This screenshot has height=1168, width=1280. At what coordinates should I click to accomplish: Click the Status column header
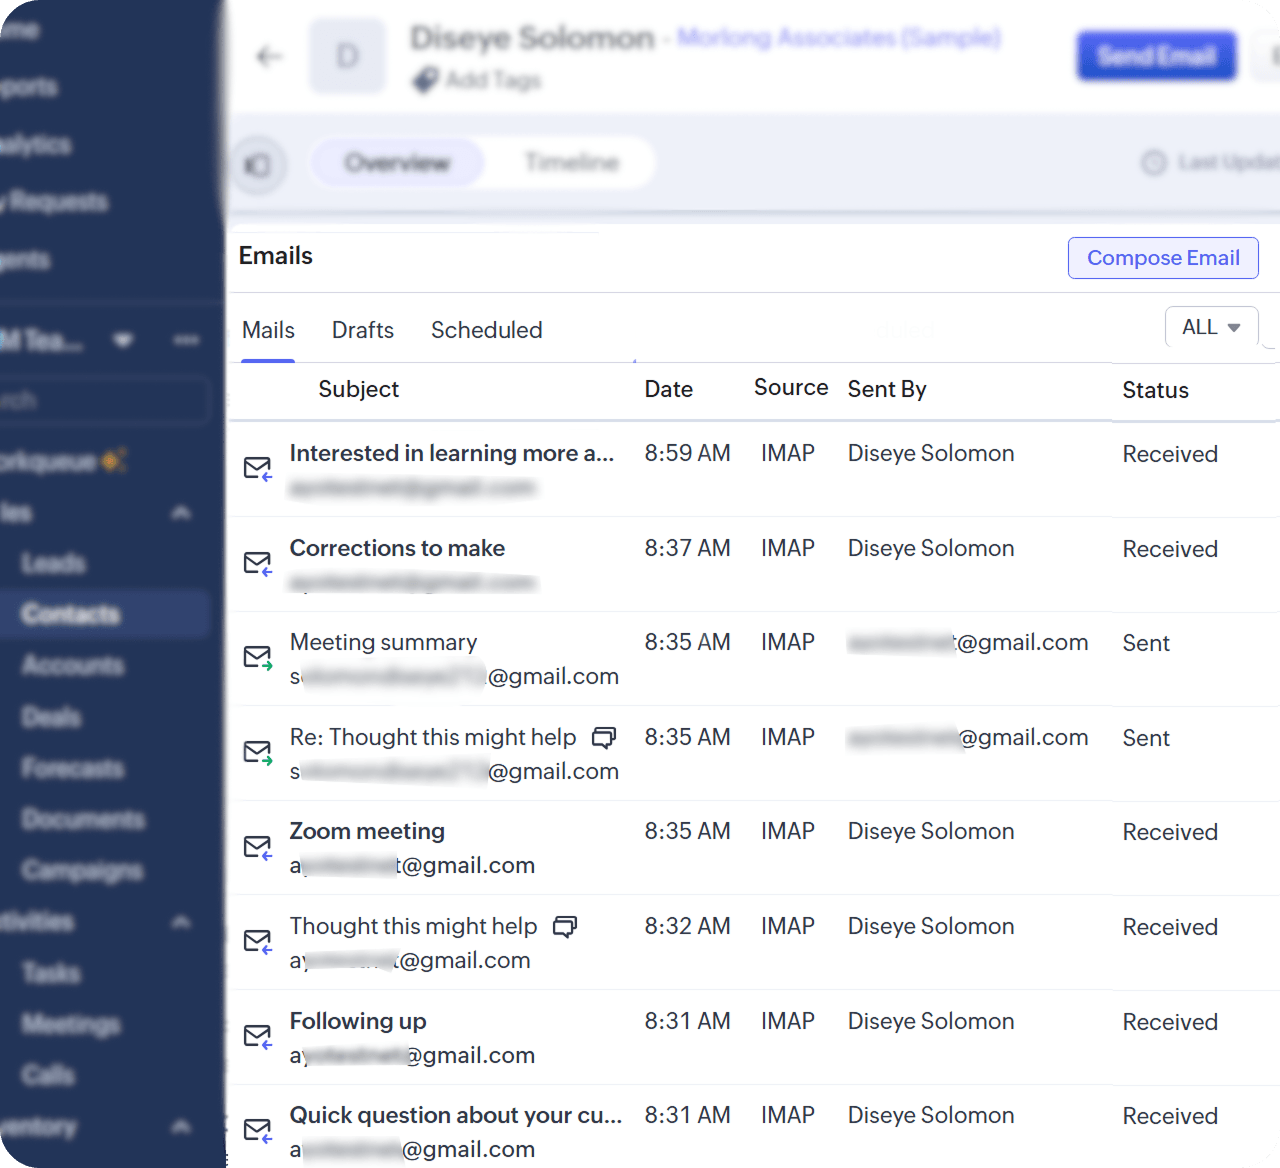pos(1155,390)
